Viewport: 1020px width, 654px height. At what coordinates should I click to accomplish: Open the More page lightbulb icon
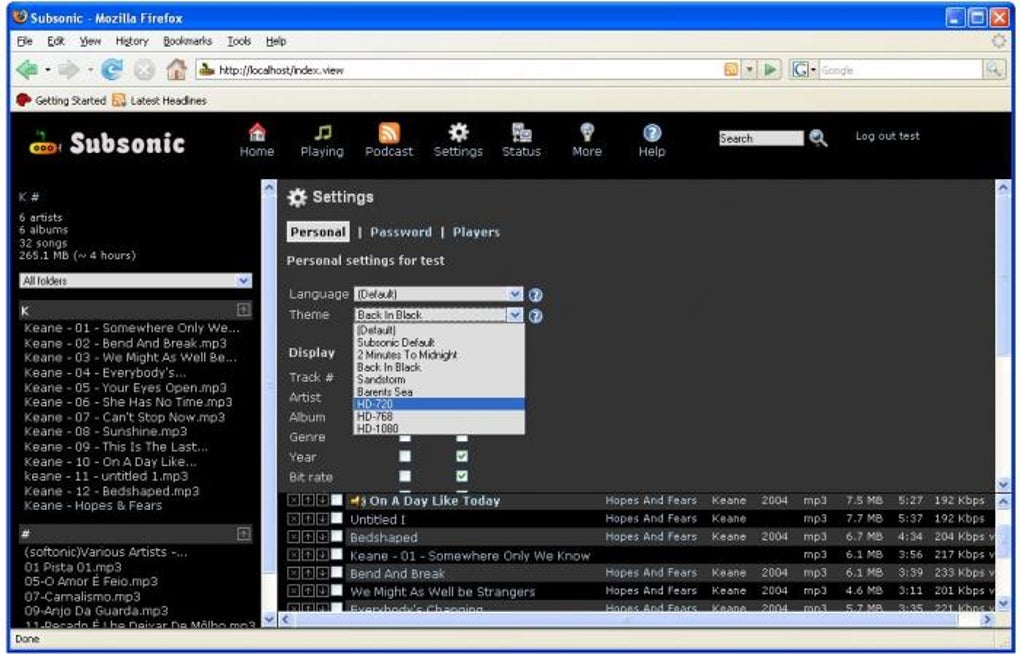tap(587, 133)
